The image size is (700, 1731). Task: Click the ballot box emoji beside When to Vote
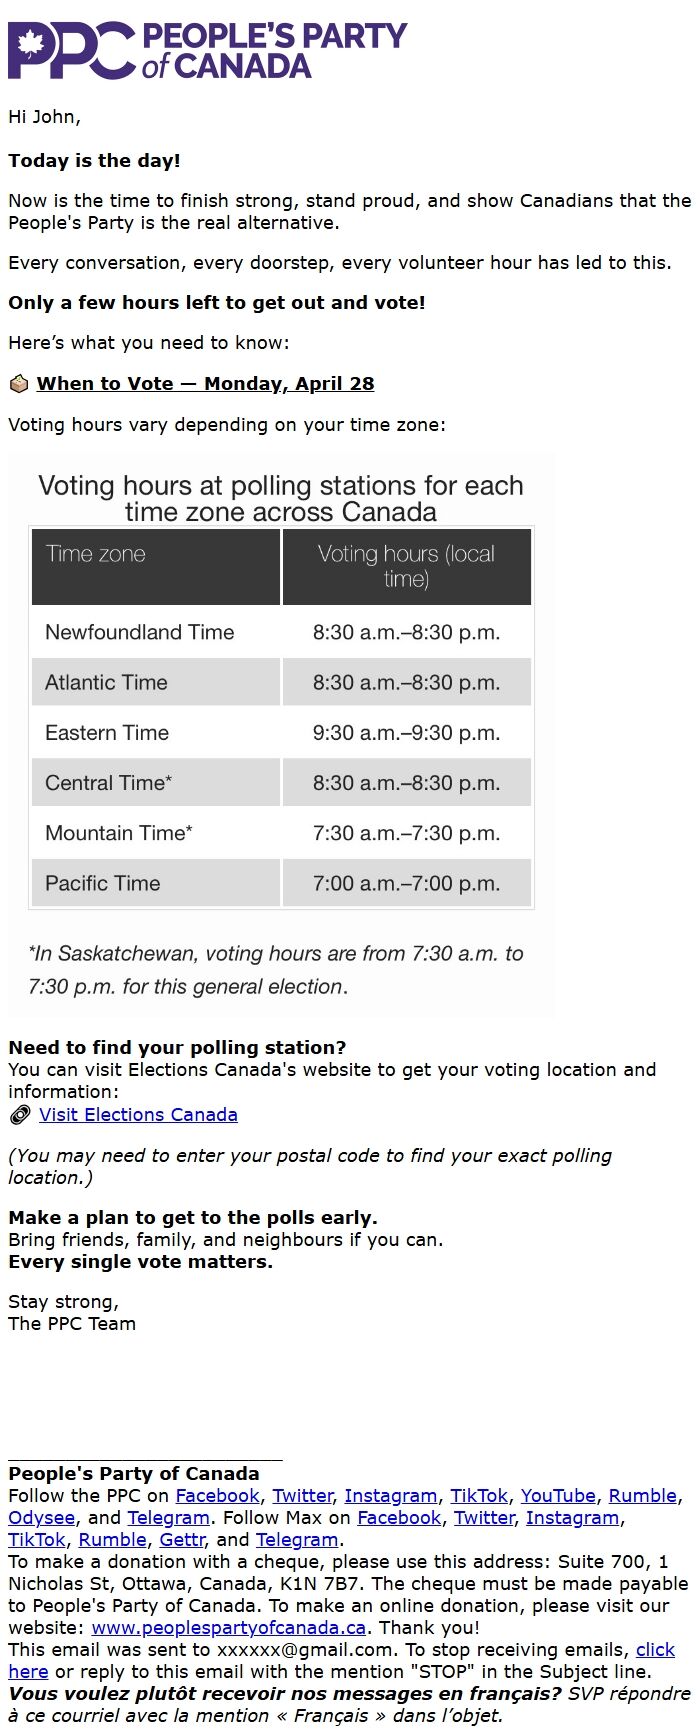[18, 384]
